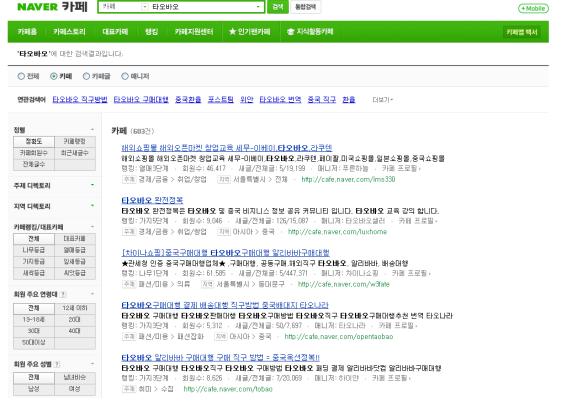Open help icon beside 회원 주요 성별

point(57,364)
